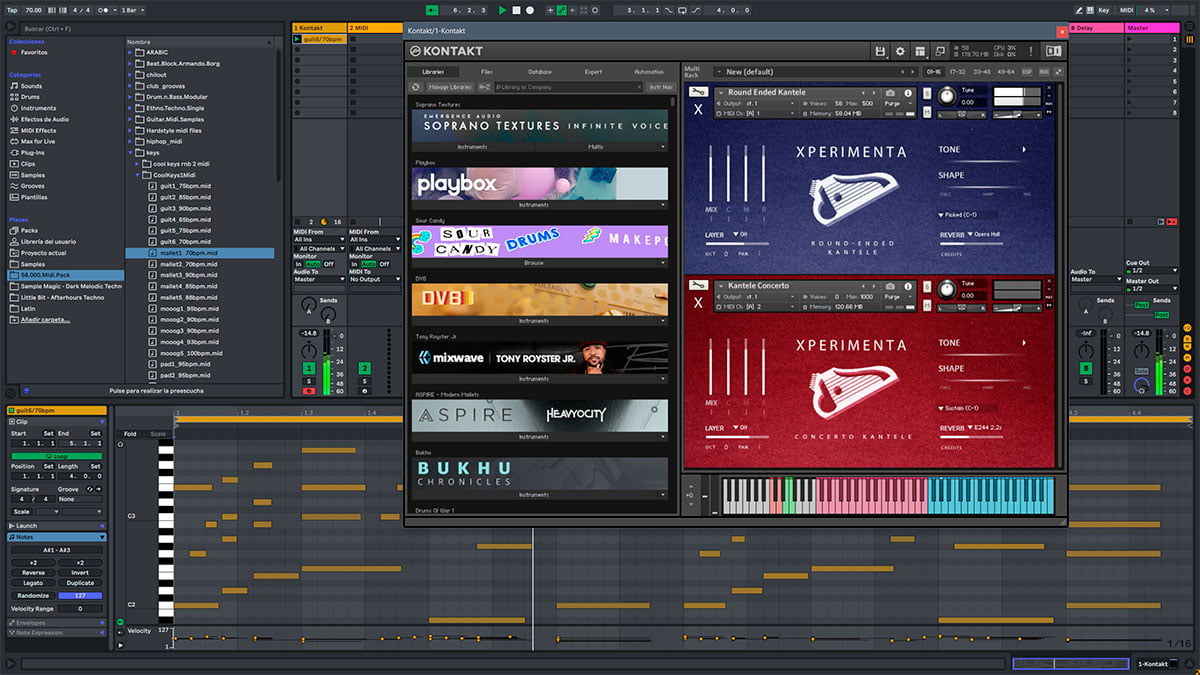Open track 2 MIDI To No Output dropdown
This screenshot has height=675, width=1200.
[x=375, y=279]
